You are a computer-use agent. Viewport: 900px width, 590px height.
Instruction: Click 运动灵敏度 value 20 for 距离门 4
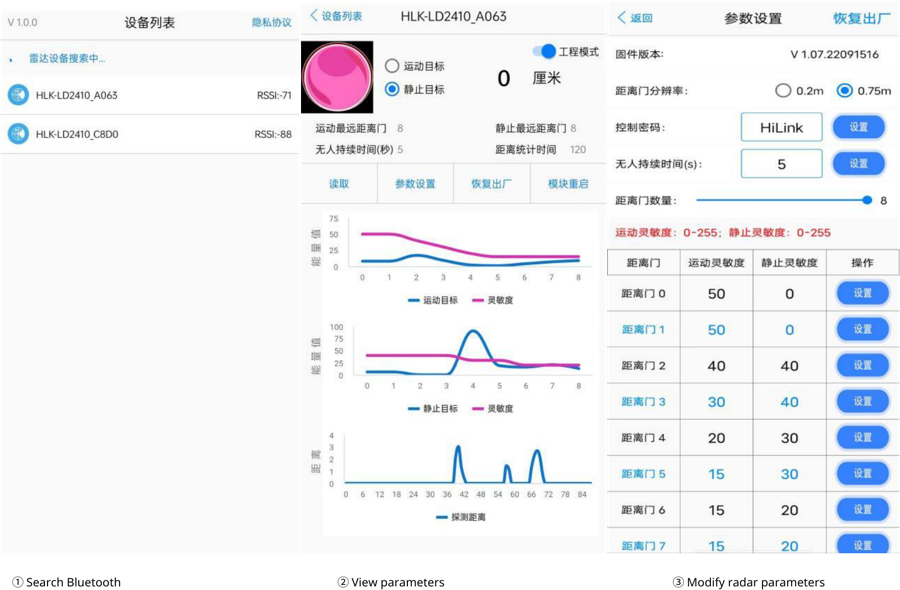tap(716, 438)
